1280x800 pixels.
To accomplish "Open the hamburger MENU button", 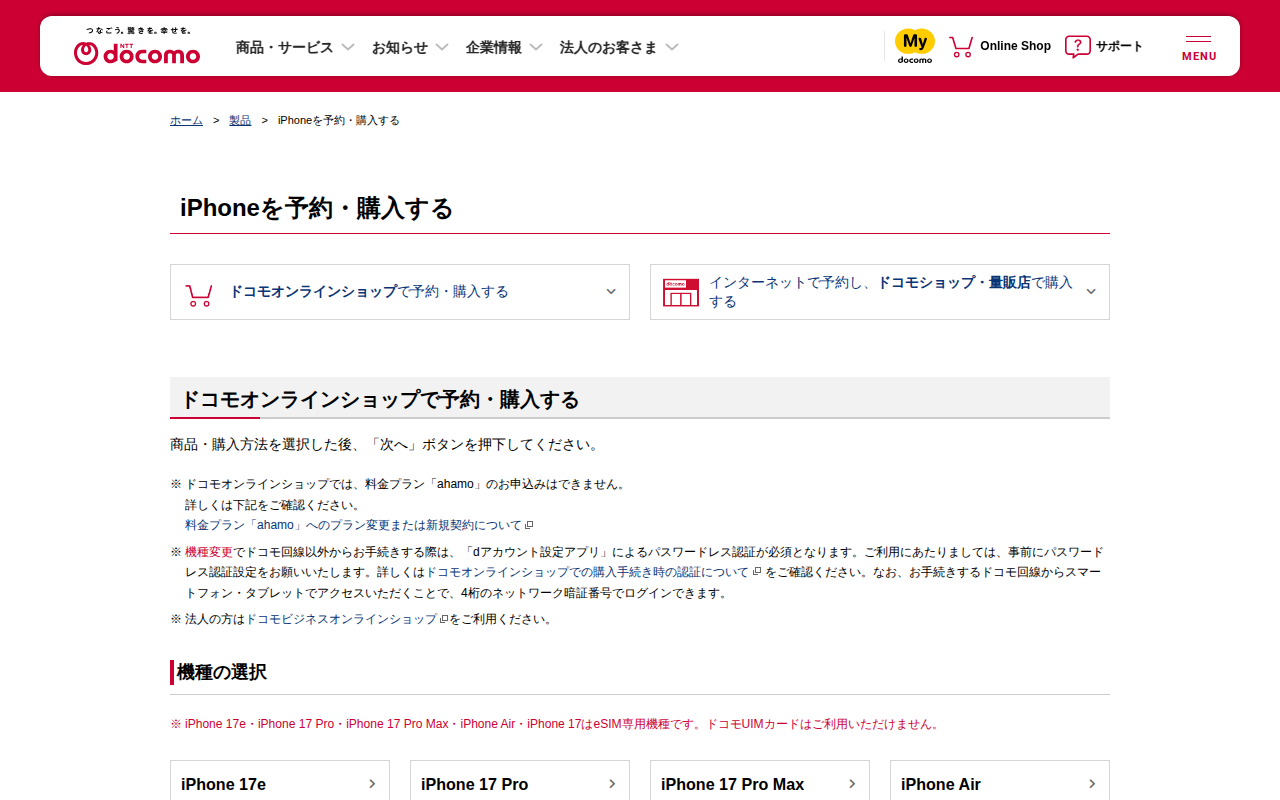I will point(1199,48).
